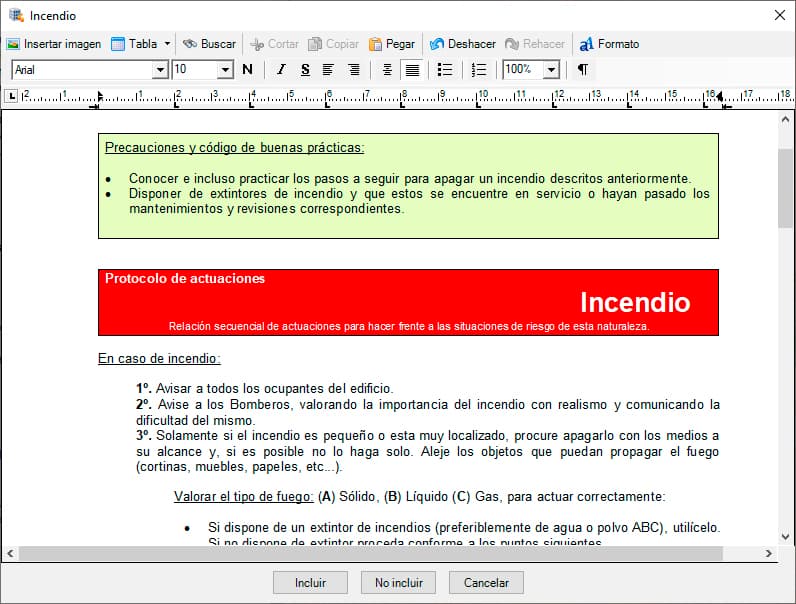Open Buscar search tool

pos(210,44)
